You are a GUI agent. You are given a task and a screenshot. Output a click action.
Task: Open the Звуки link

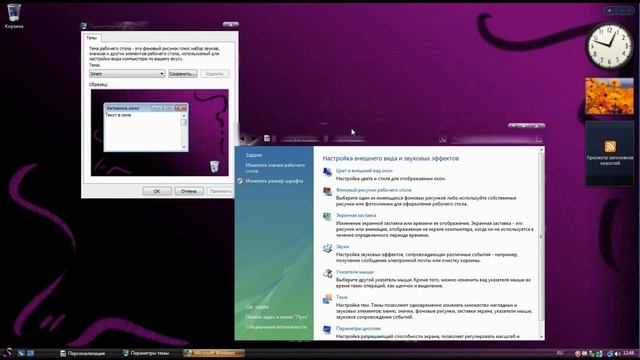[x=342, y=247]
